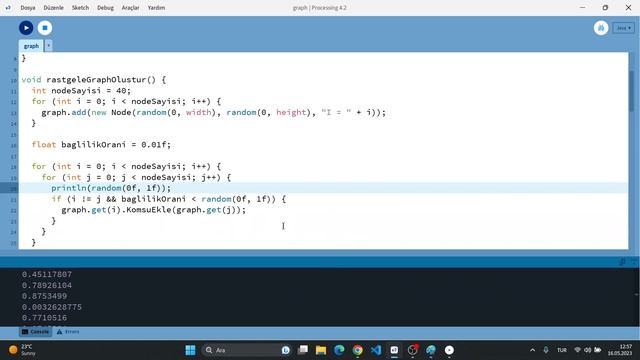This screenshot has width=640, height=360.
Task: Open the weather widget 23°C Sunny
Action: (22, 350)
